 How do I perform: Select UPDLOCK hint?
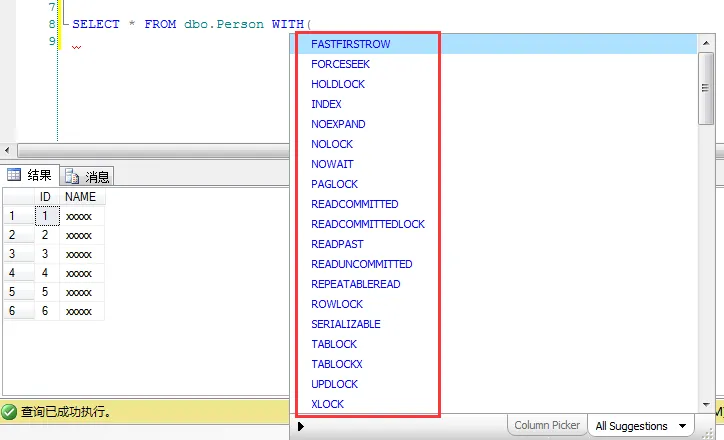(x=334, y=384)
